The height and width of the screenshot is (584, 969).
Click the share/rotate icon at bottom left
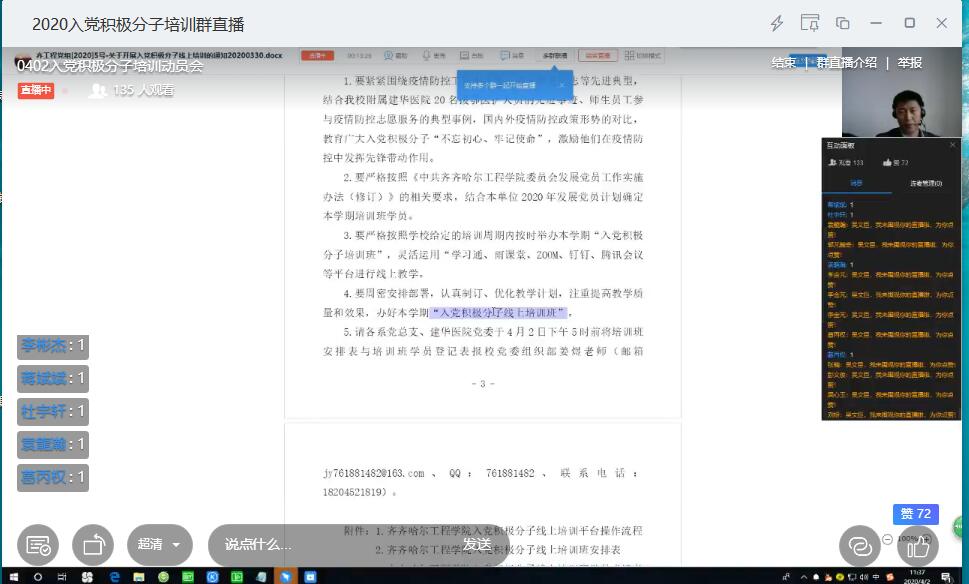click(93, 545)
